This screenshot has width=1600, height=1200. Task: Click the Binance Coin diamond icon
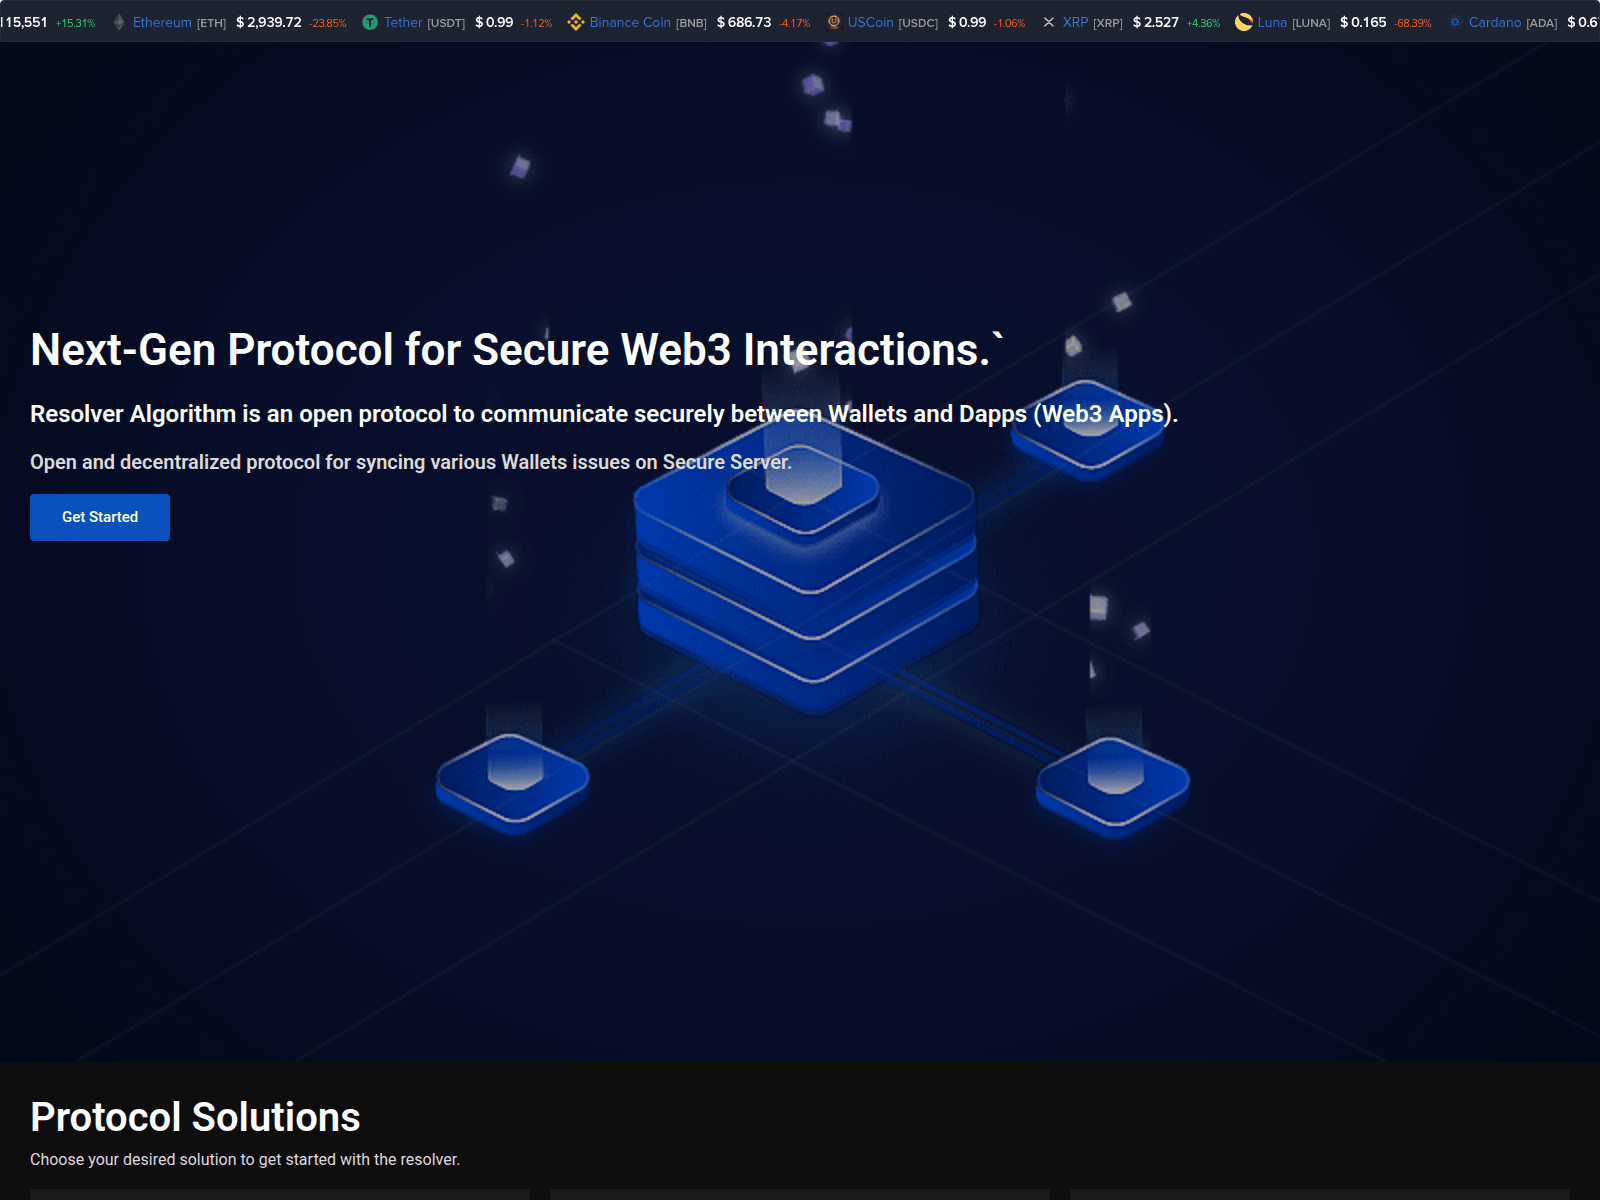click(x=575, y=22)
